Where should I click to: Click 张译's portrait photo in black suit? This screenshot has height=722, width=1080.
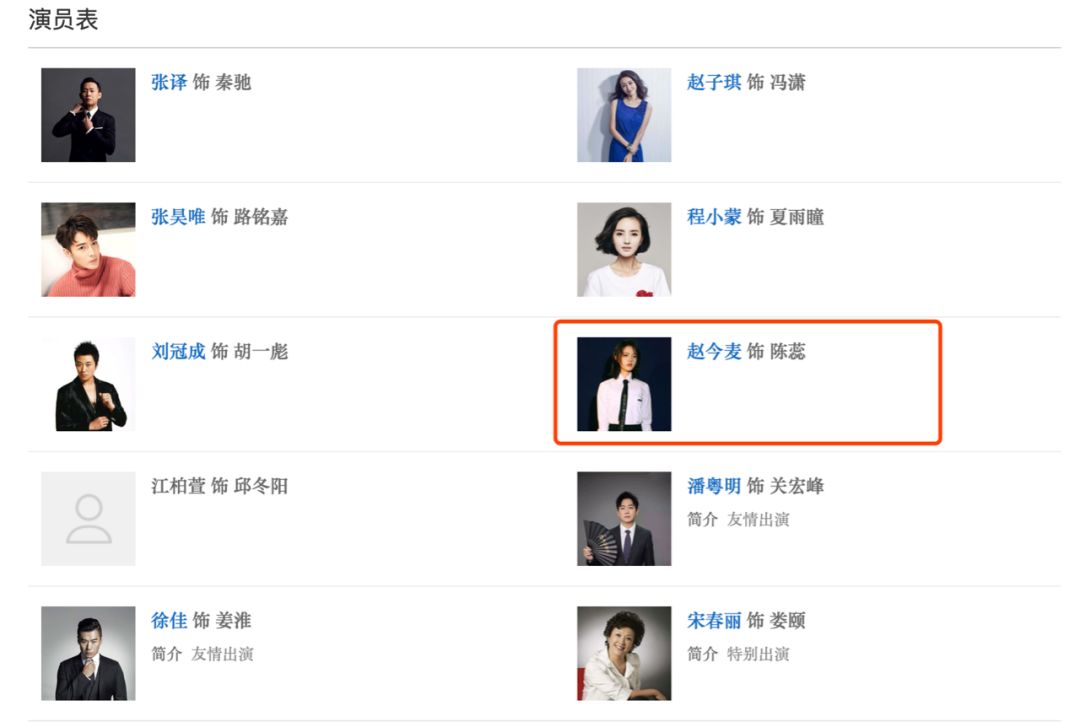tap(88, 115)
